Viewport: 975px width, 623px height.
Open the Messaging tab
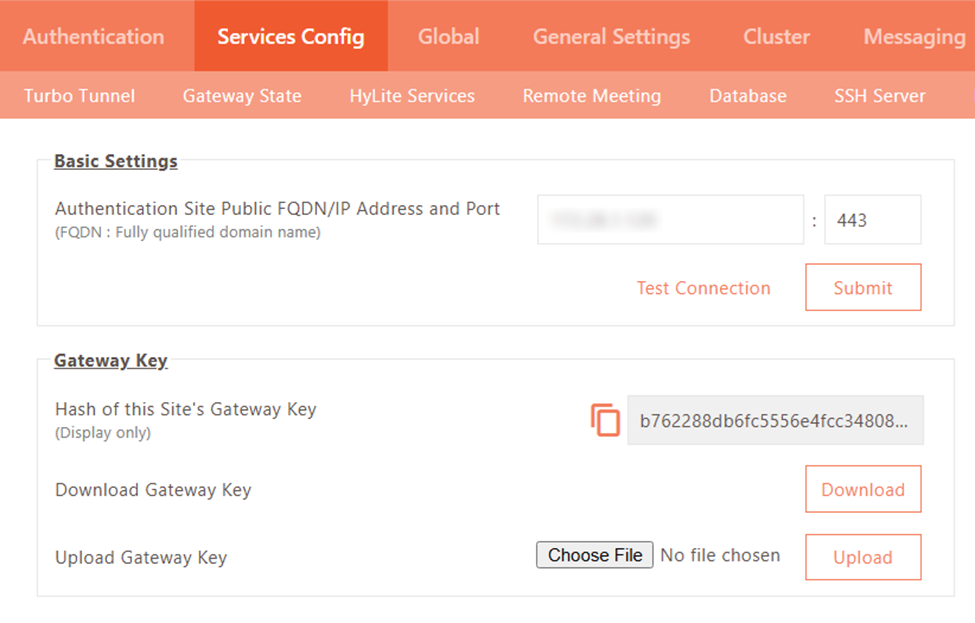pos(914,37)
